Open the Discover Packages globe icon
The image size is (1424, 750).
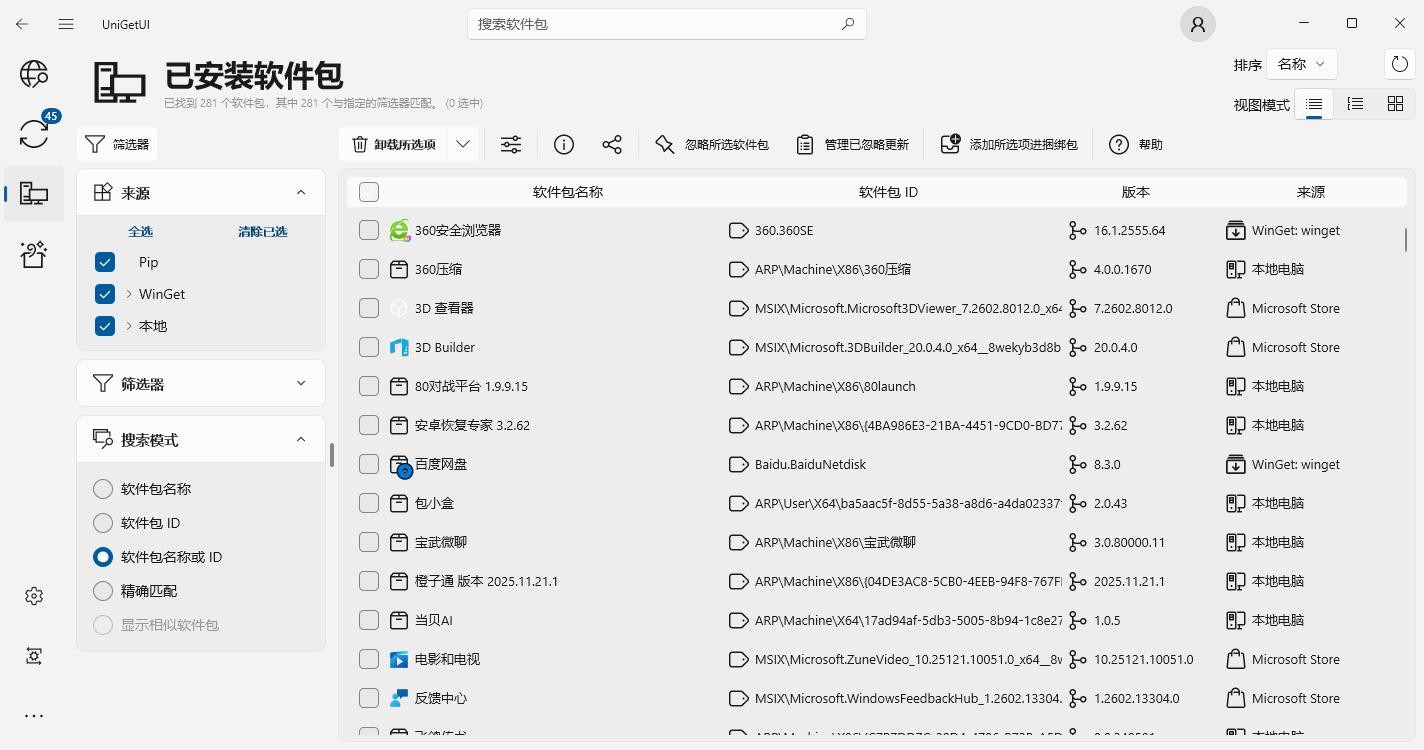[x=34, y=74]
